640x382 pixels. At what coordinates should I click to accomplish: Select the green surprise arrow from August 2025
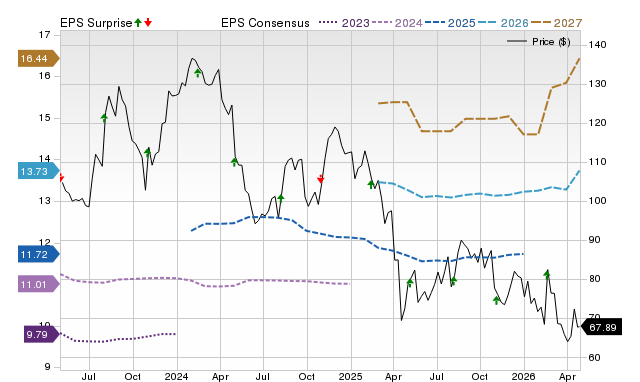click(x=453, y=281)
